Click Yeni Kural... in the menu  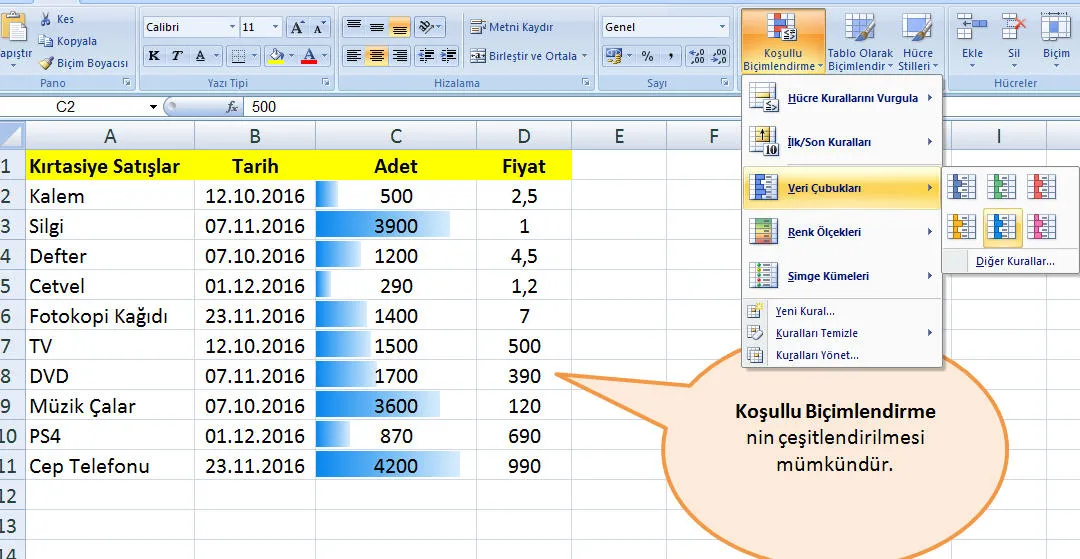[x=805, y=311]
